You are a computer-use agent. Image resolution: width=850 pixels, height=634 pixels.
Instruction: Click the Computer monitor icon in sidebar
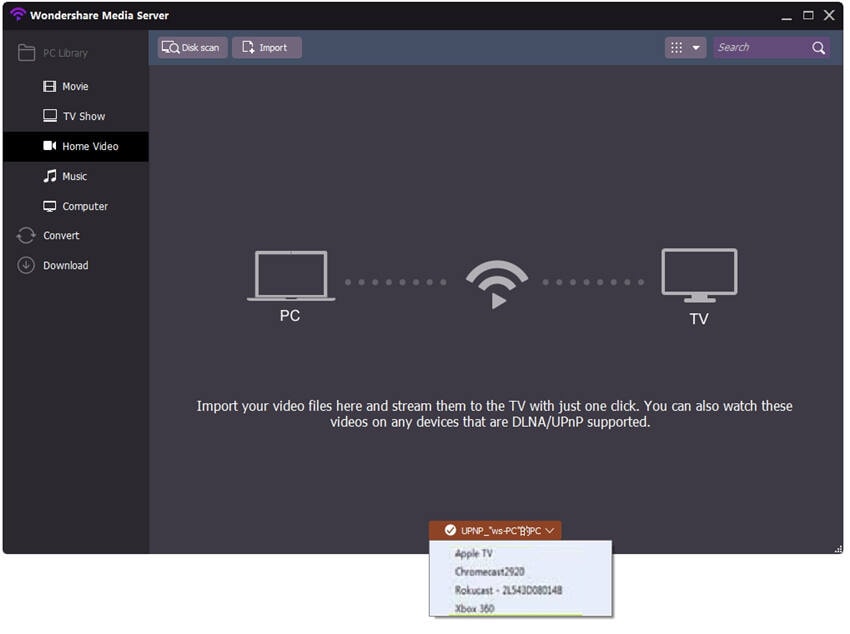pyautogui.click(x=49, y=206)
